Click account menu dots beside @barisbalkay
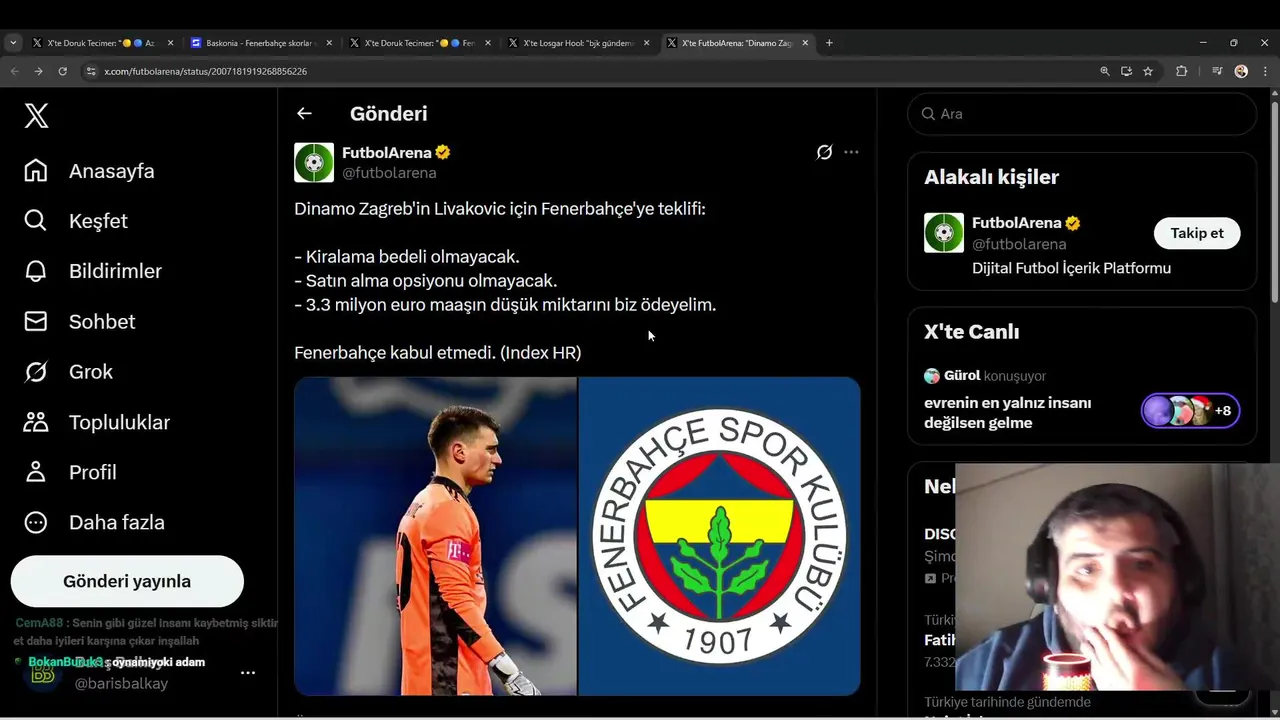 [248, 673]
